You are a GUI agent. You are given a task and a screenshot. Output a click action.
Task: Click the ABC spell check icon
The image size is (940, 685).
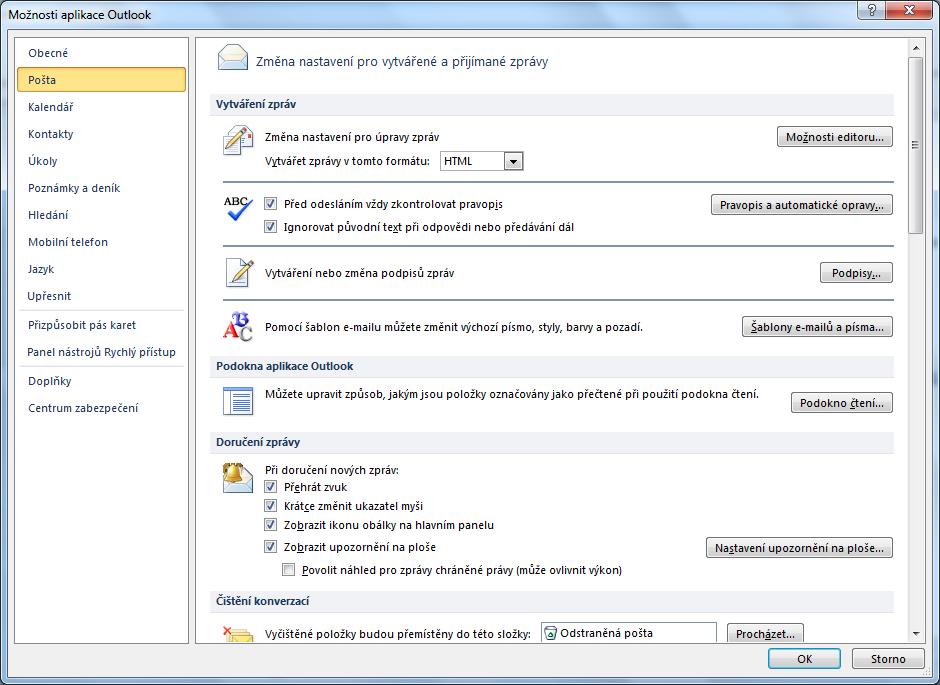point(238,208)
